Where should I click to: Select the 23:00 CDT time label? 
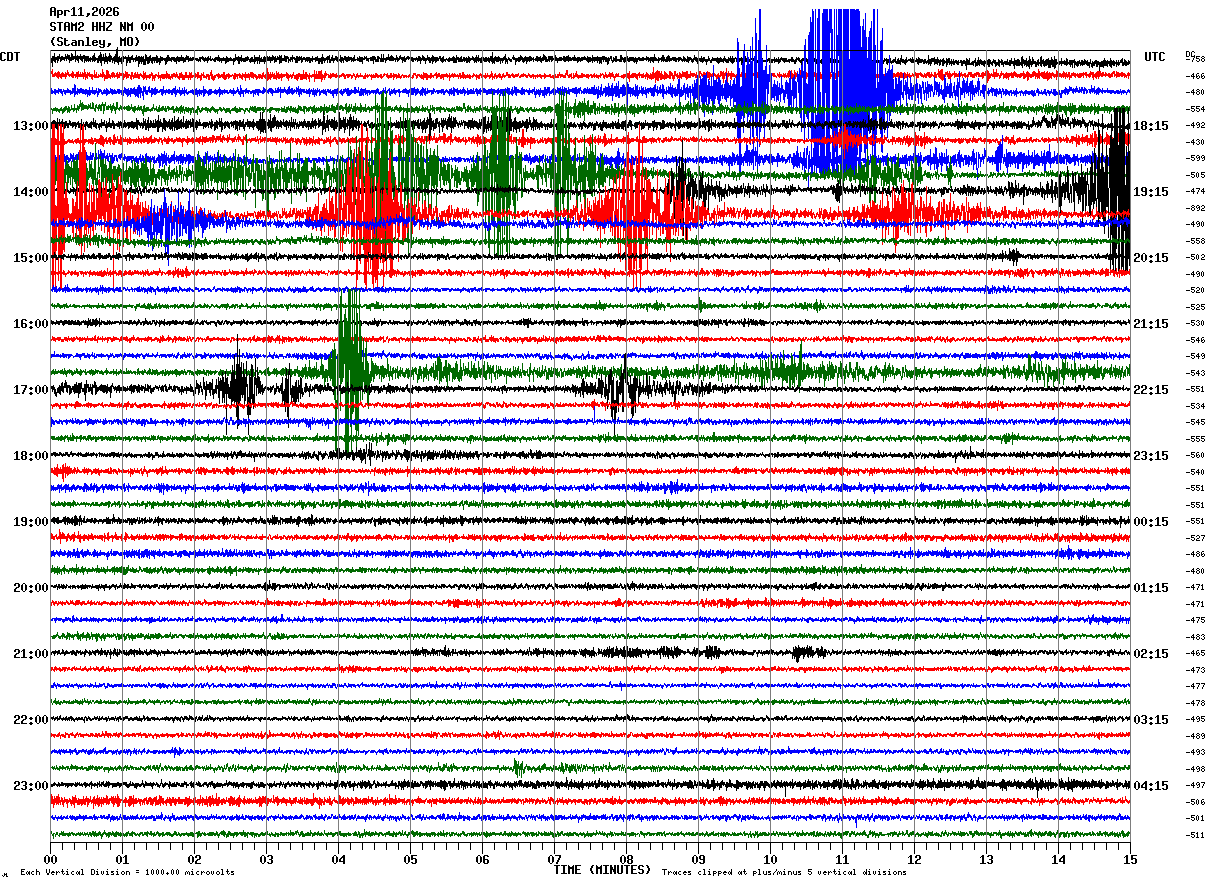30,786
